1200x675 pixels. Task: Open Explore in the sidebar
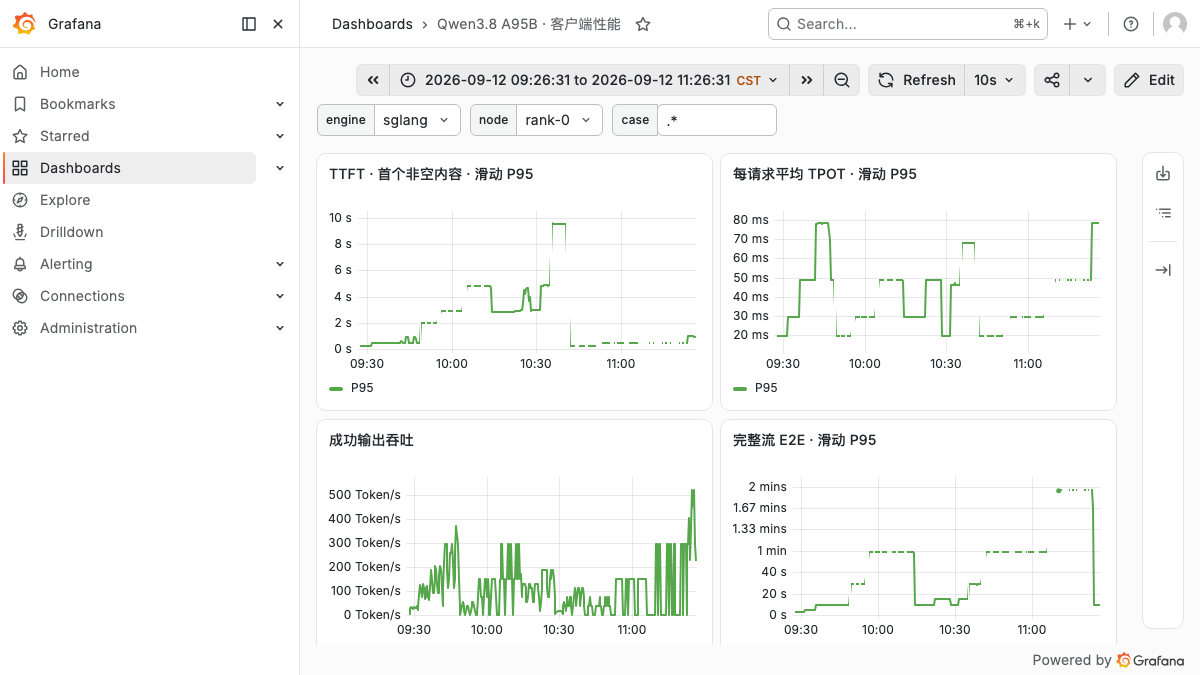point(65,200)
